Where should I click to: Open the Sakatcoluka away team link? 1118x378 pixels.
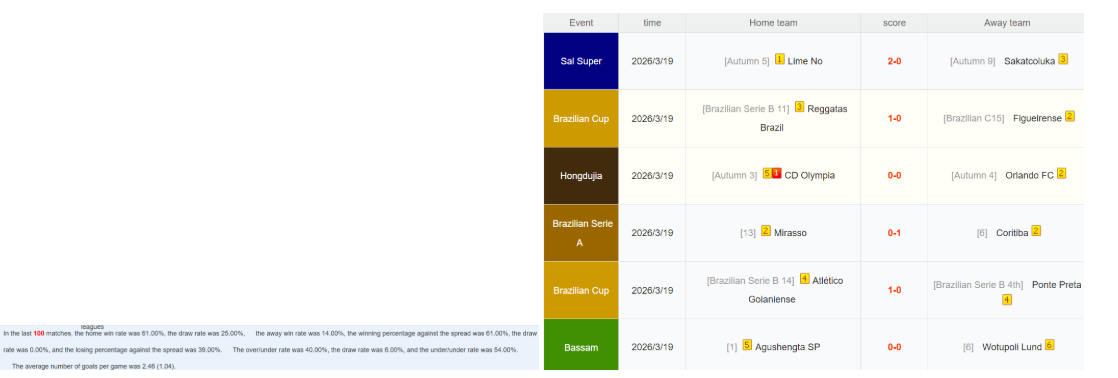(x=1029, y=61)
